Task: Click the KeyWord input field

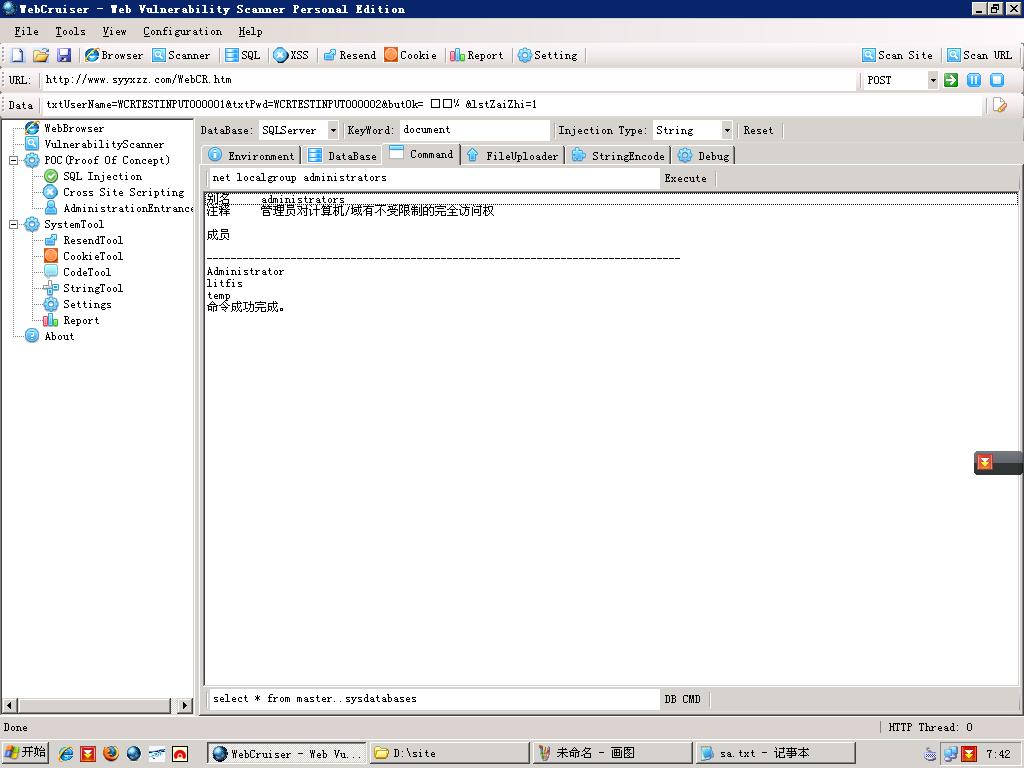Action: pyautogui.click(x=474, y=130)
